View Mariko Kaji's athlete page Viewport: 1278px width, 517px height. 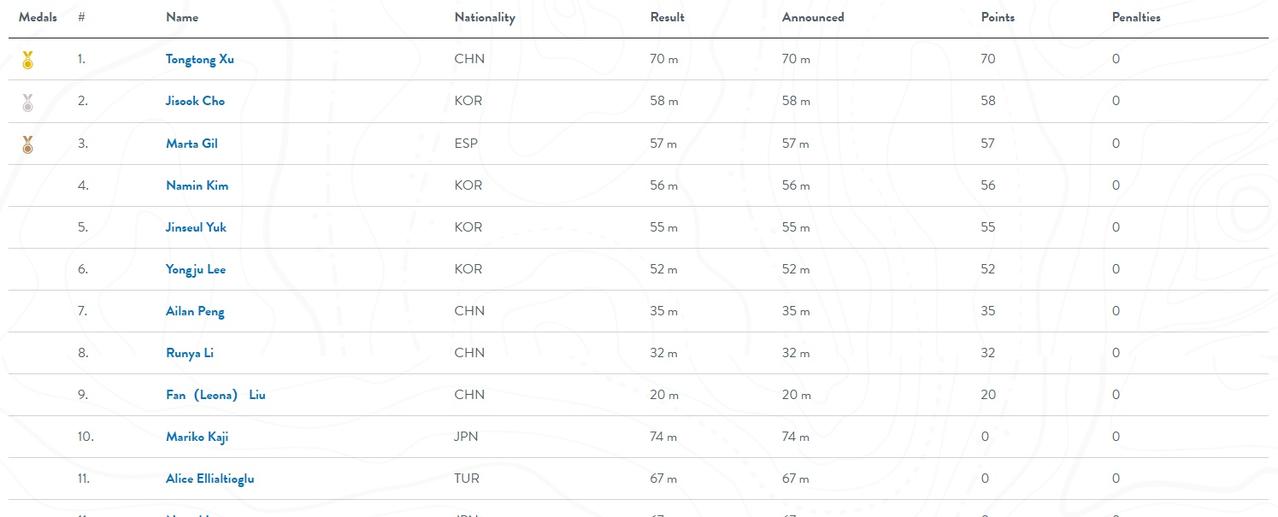coord(197,437)
